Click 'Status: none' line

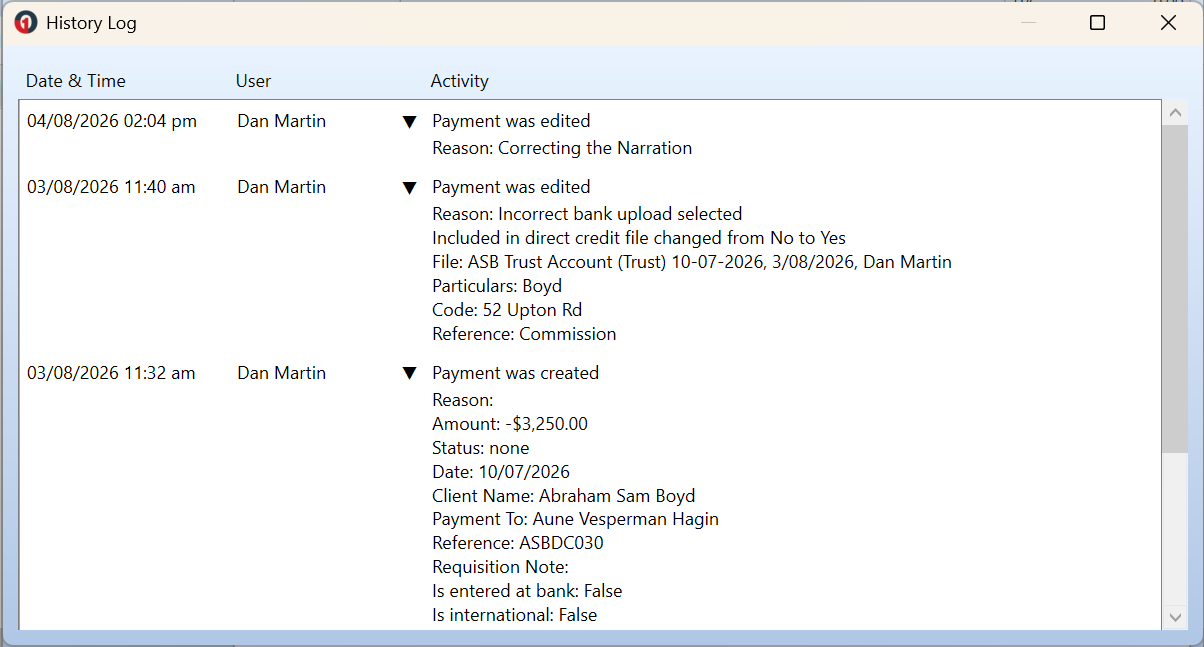pos(481,448)
